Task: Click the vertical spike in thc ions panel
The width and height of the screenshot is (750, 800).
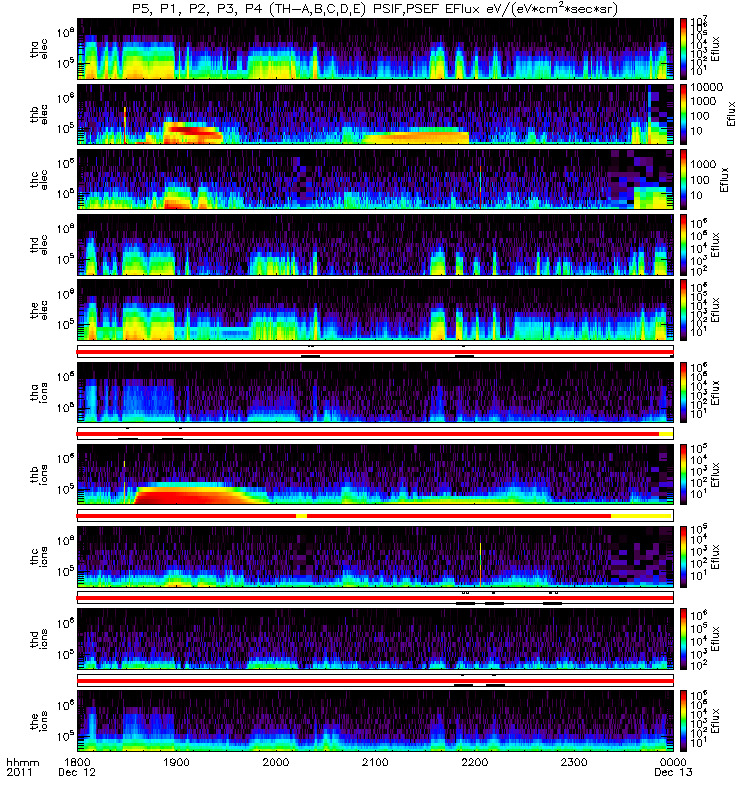Action: [x=480, y=564]
